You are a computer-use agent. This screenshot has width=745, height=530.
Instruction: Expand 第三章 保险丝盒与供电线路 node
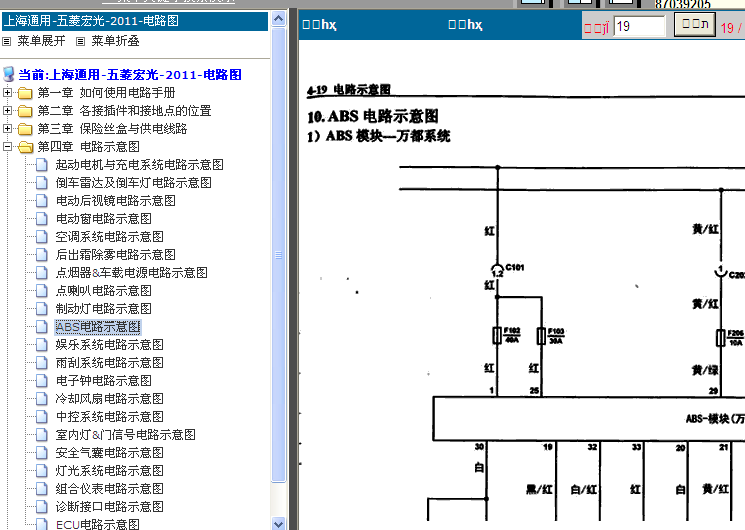click(x=8, y=128)
